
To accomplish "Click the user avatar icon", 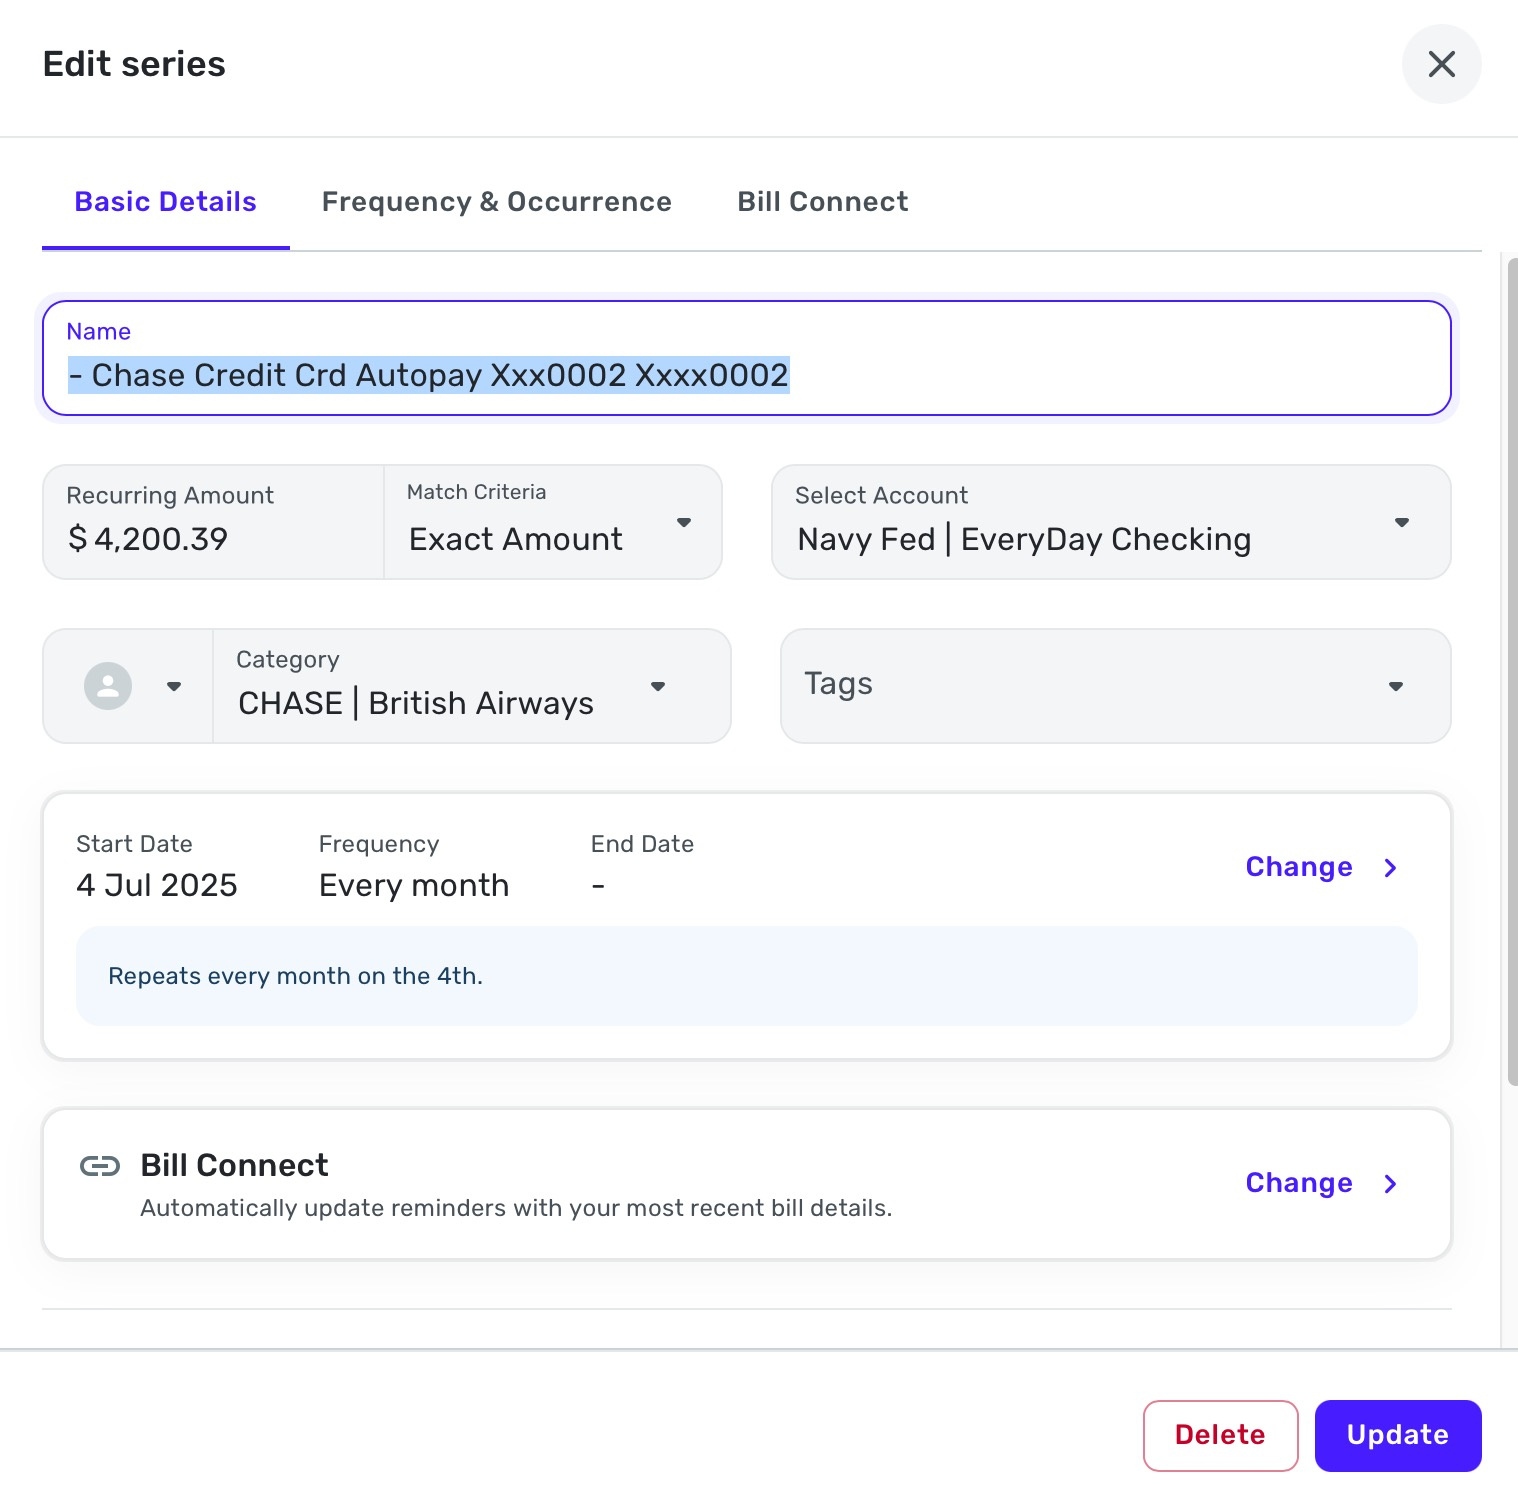I will (108, 686).
